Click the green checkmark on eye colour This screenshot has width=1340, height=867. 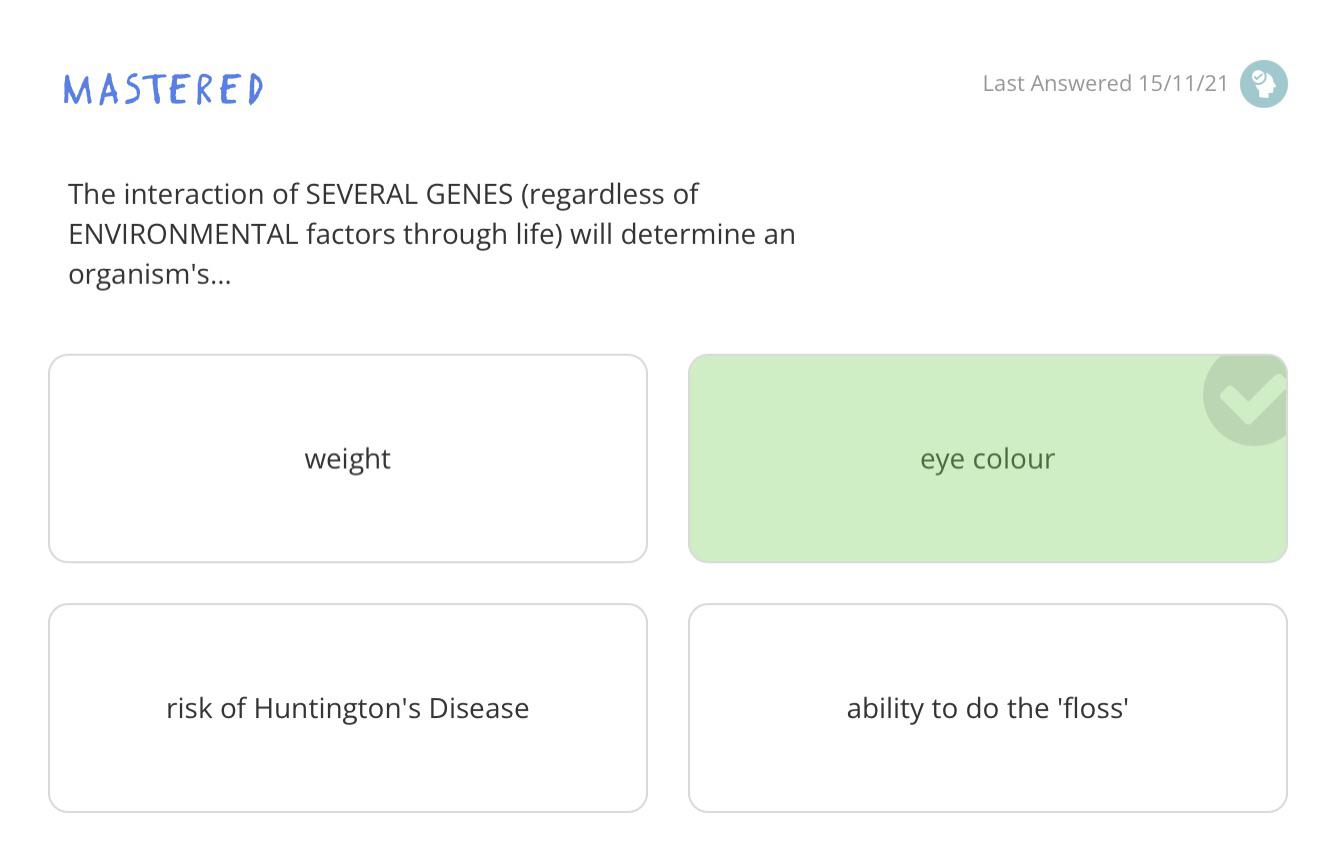(1248, 398)
